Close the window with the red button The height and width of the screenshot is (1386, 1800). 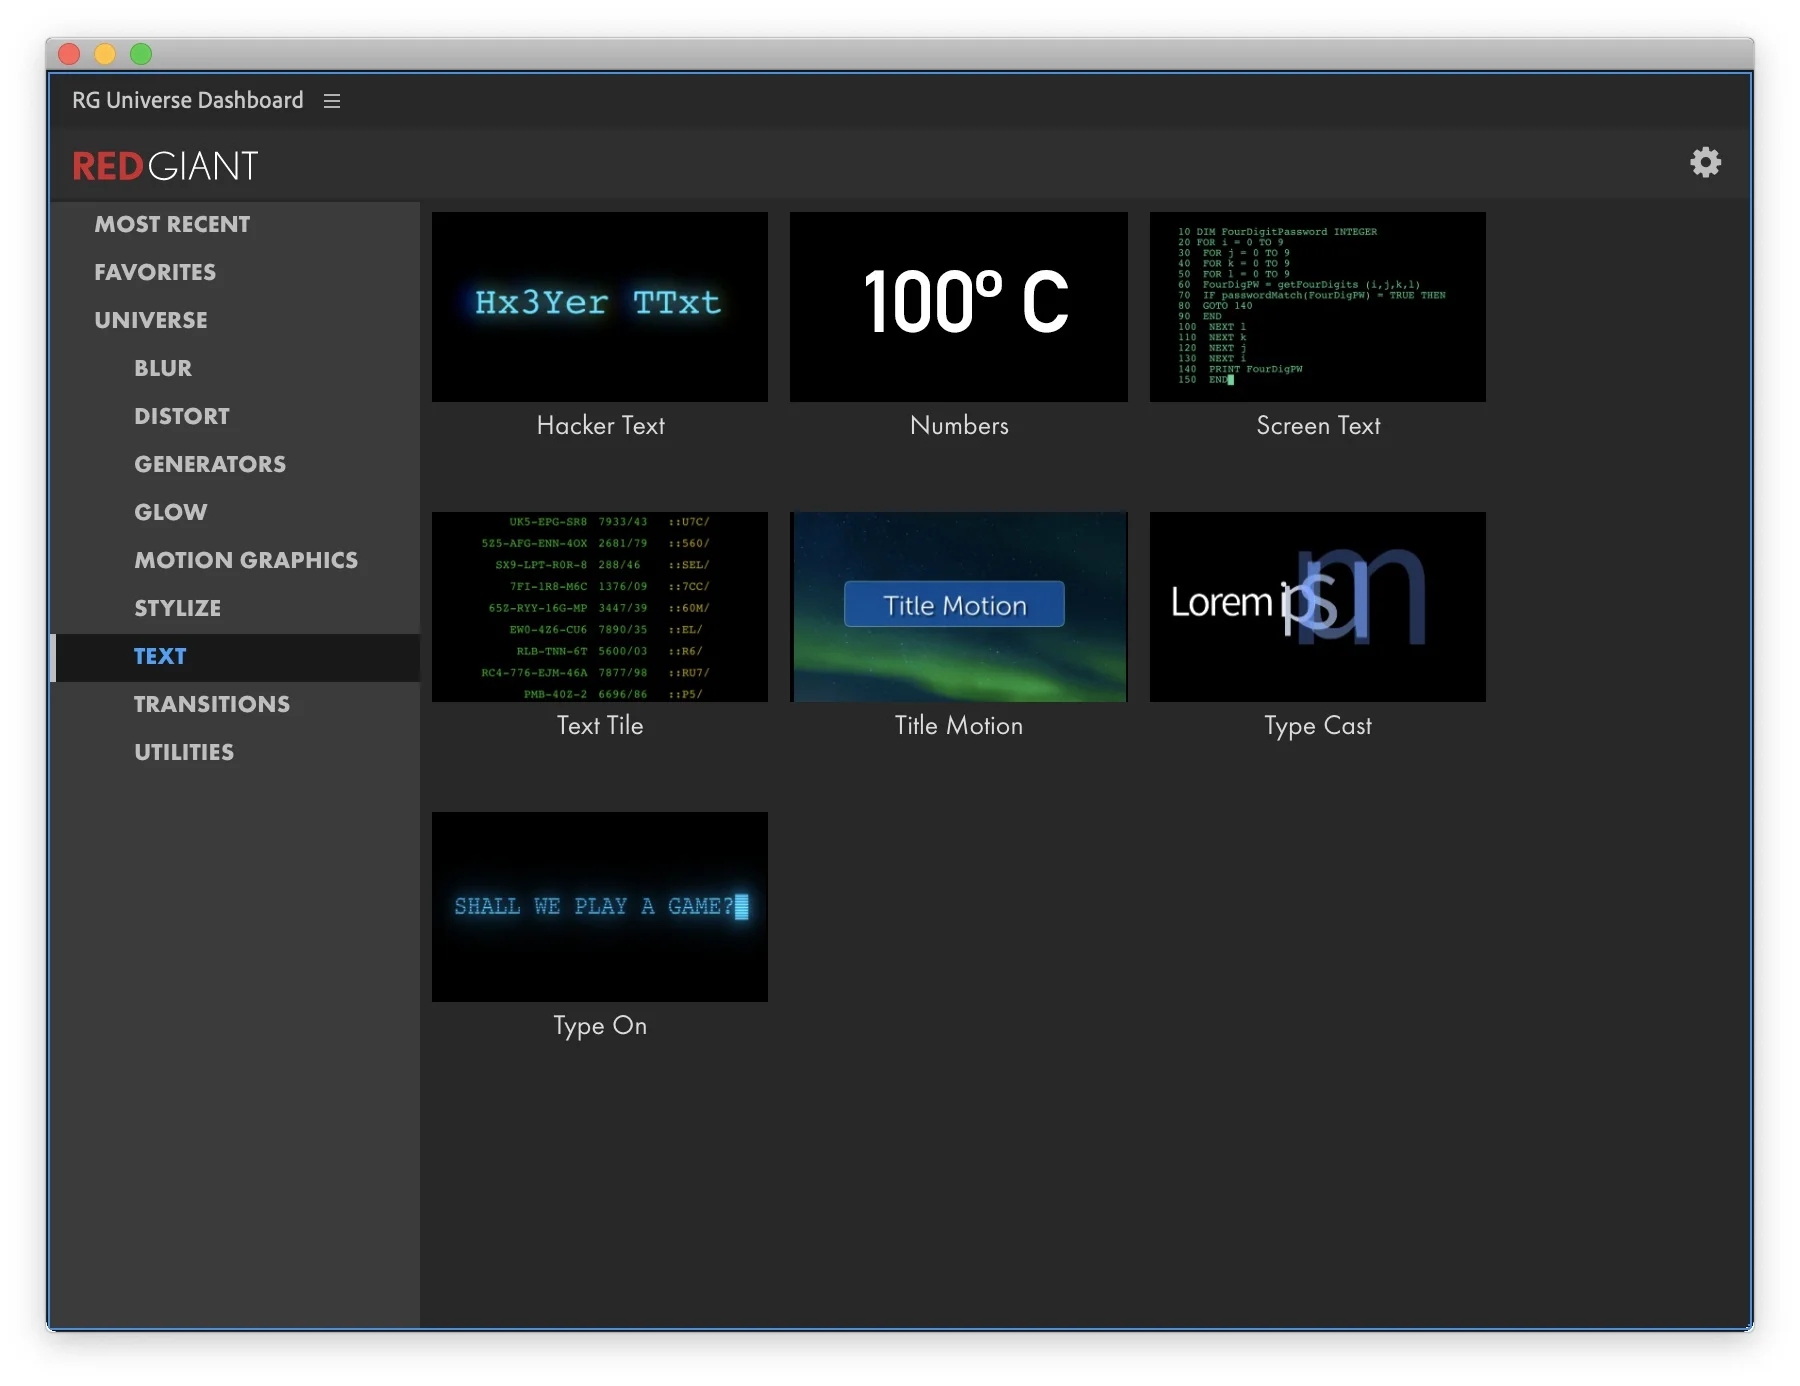69,54
